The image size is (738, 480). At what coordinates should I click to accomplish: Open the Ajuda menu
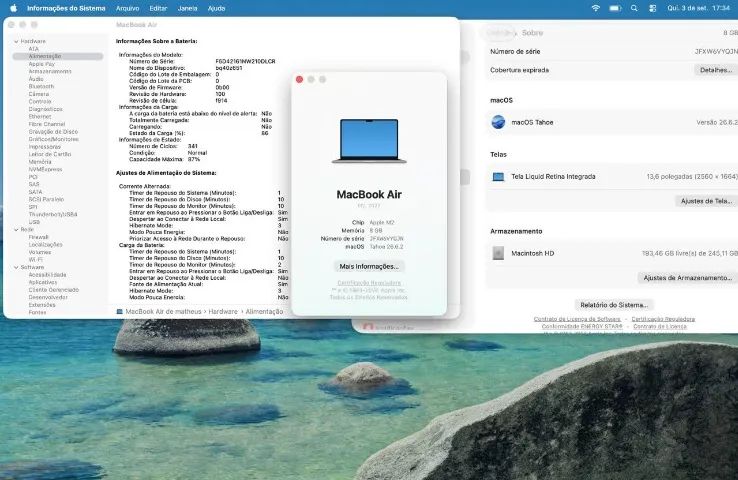pyautogui.click(x=217, y=8)
